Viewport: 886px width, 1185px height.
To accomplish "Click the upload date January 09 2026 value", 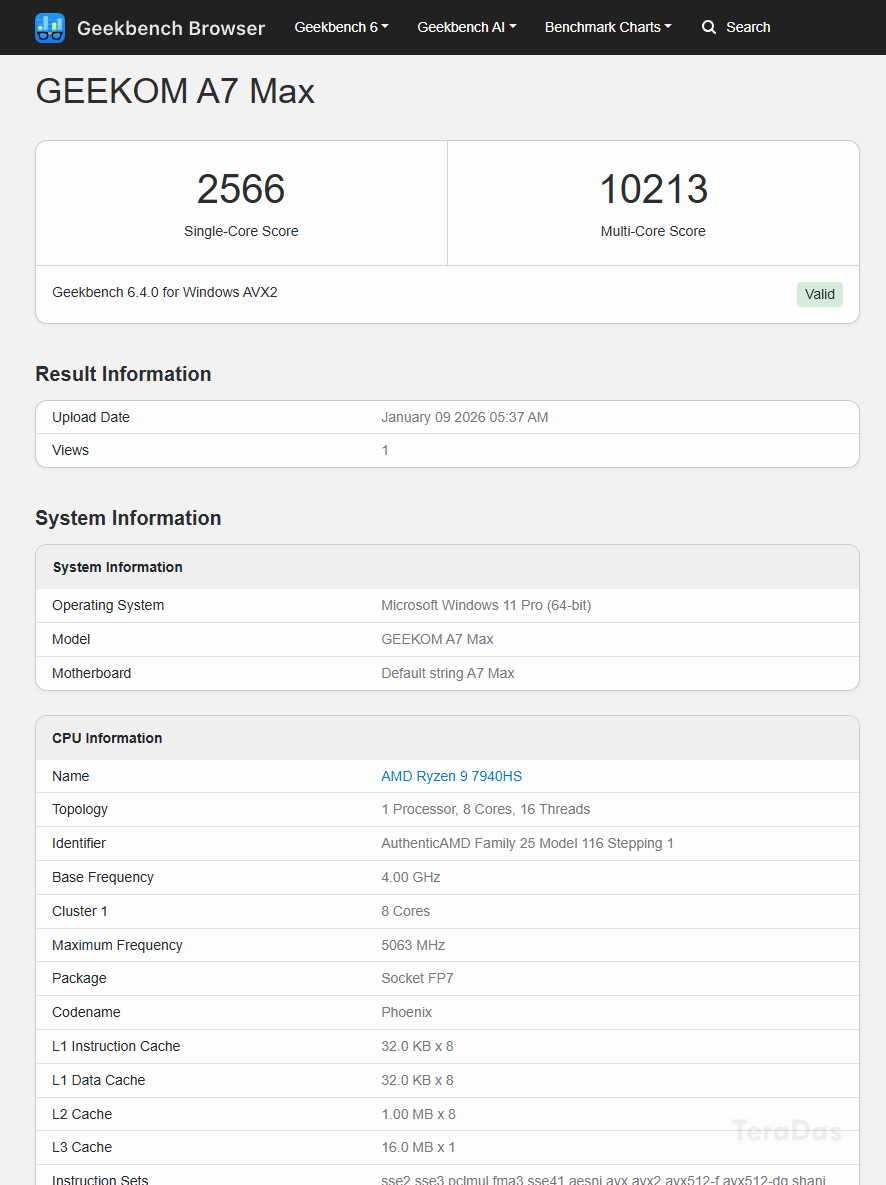I will pyautogui.click(x=464, y=417).
